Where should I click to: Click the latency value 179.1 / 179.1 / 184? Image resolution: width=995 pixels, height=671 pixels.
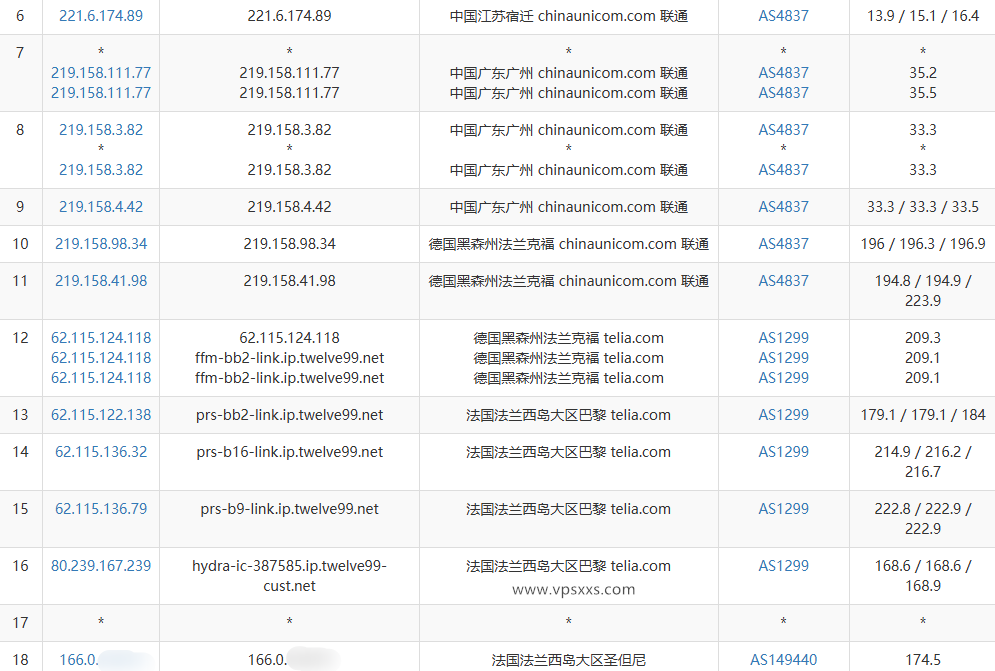(x=923, y=415)
